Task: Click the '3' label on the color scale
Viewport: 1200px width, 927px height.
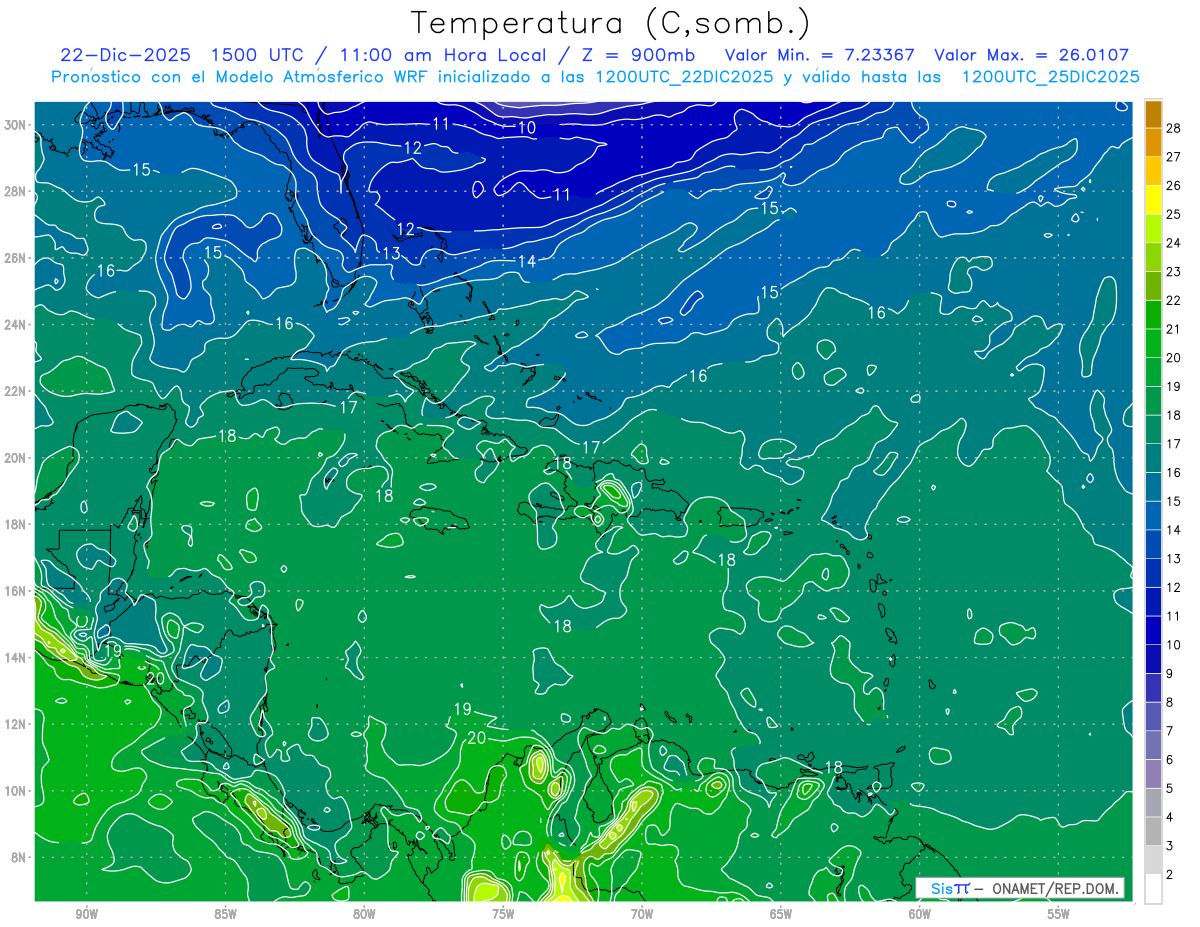Action: (x=1170, y=846)
